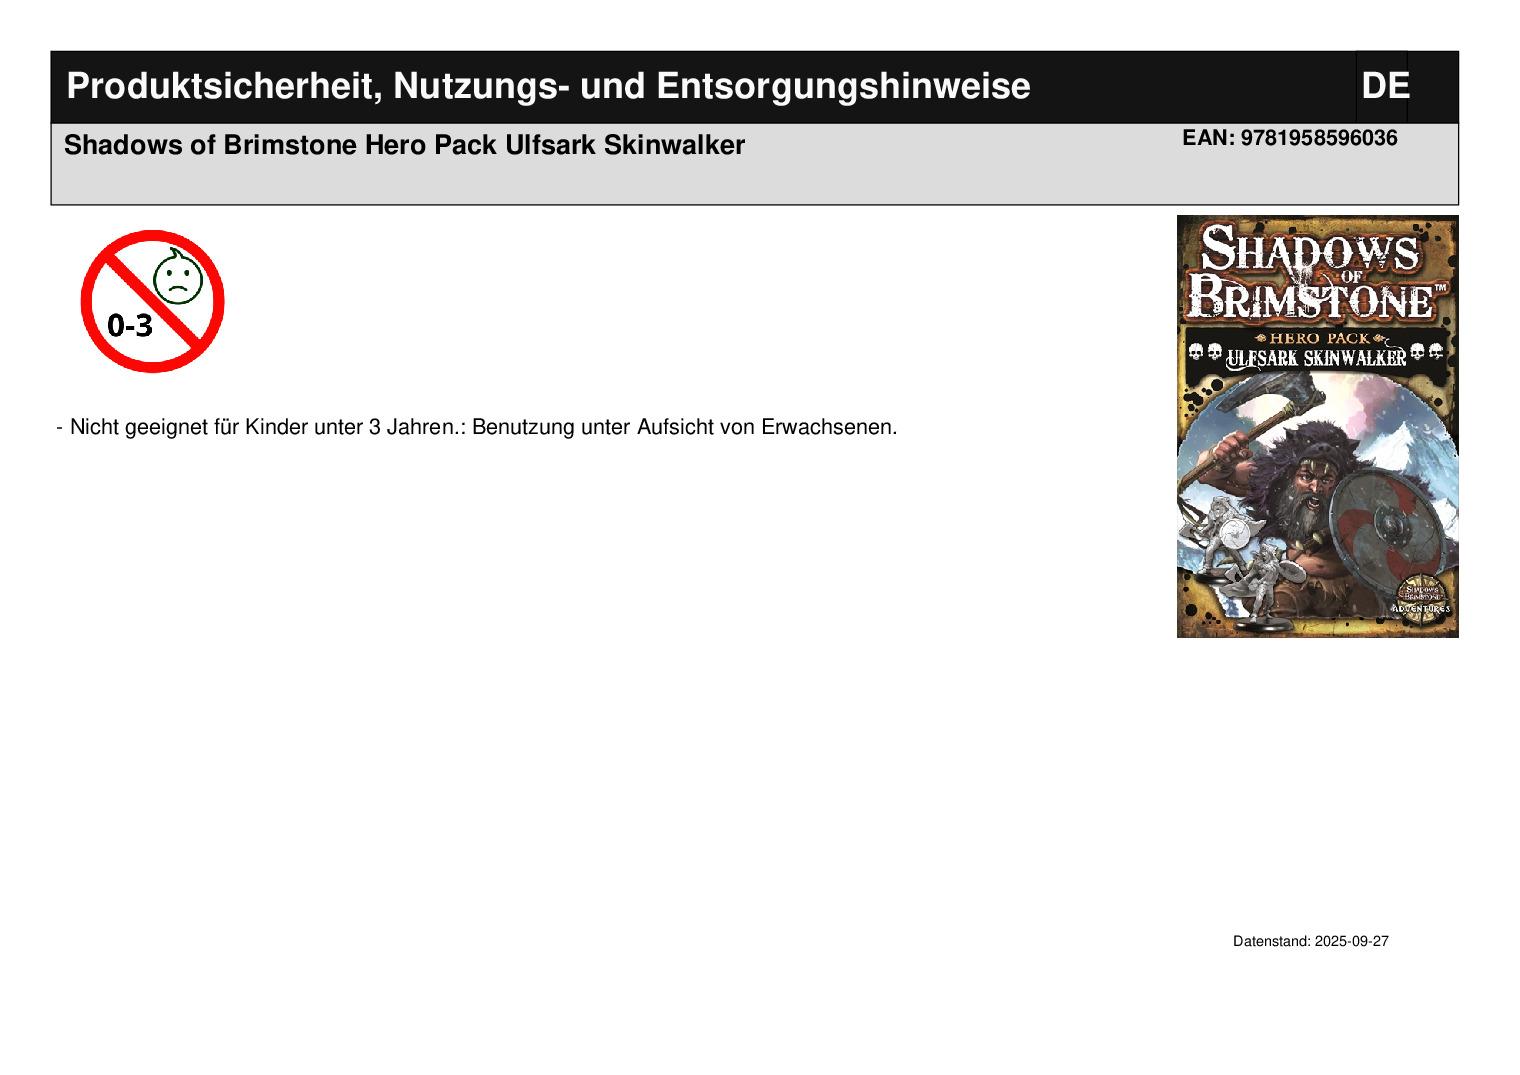This screenshot has width=1520, height=1075.
Task: Click the warning text 'Nicht geeignet für Kinder unter 3 Jahren'
Action: 264,427
